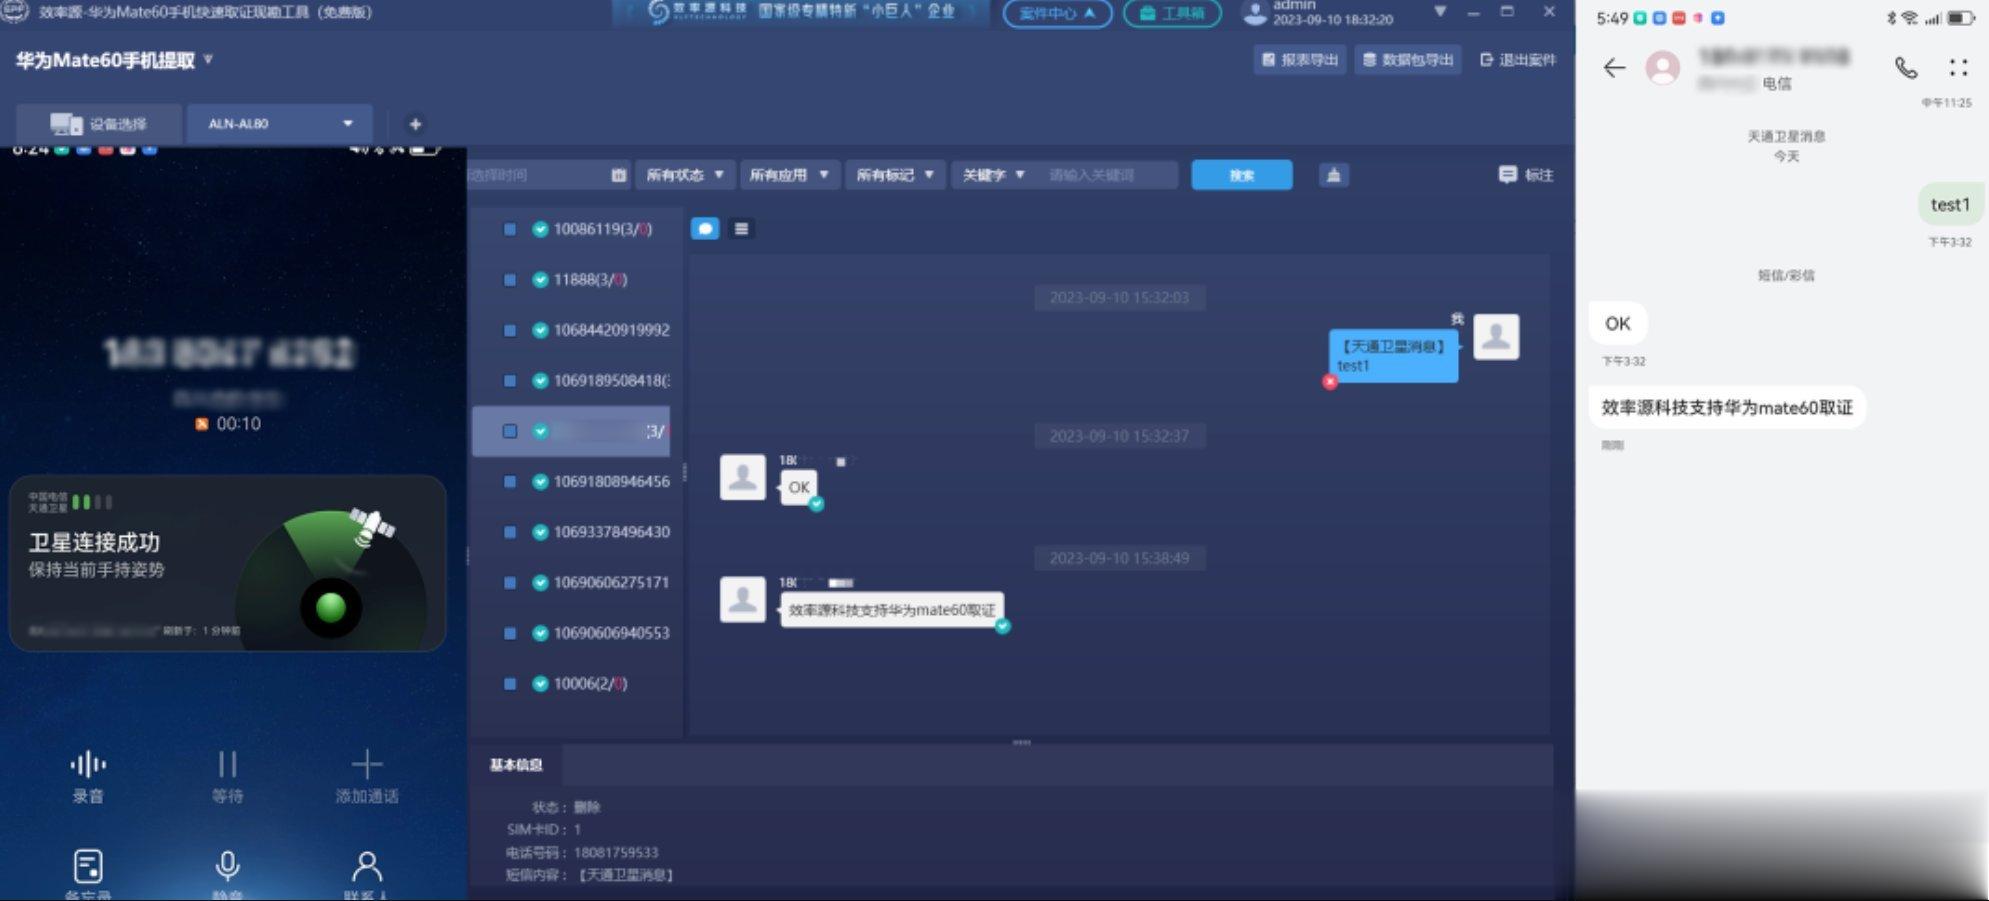Click 数据包导出 data package export

1408,60
